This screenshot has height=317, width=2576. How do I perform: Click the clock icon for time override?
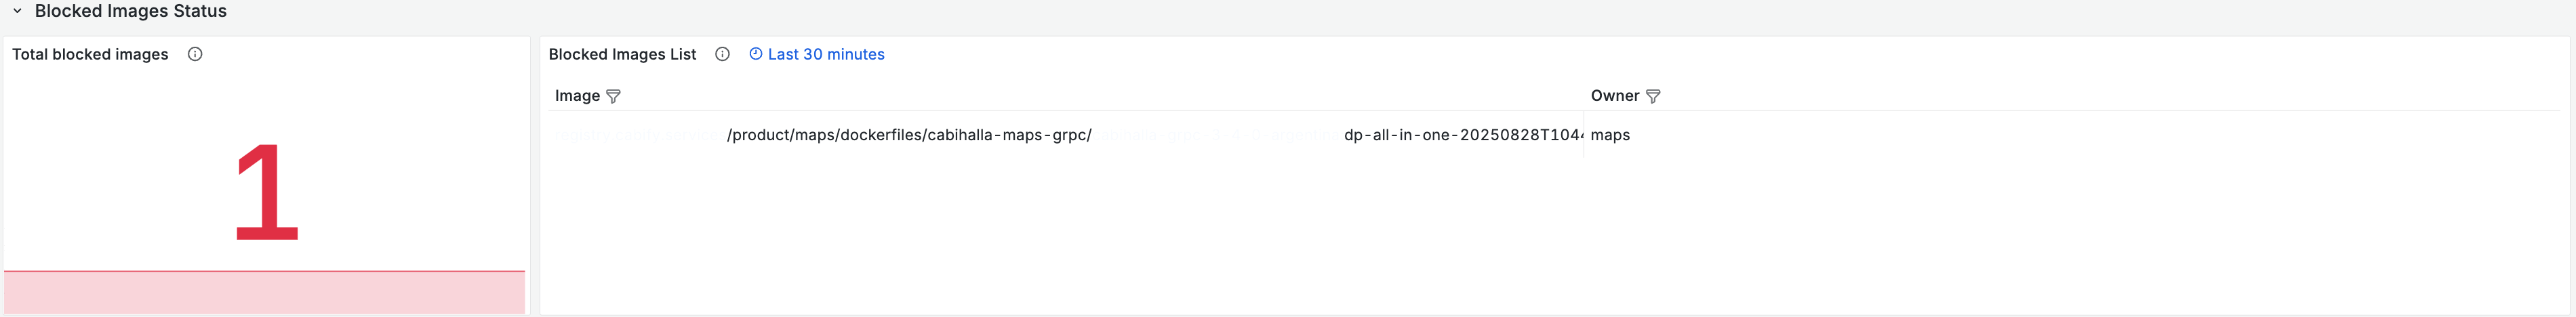coord(756,54)
